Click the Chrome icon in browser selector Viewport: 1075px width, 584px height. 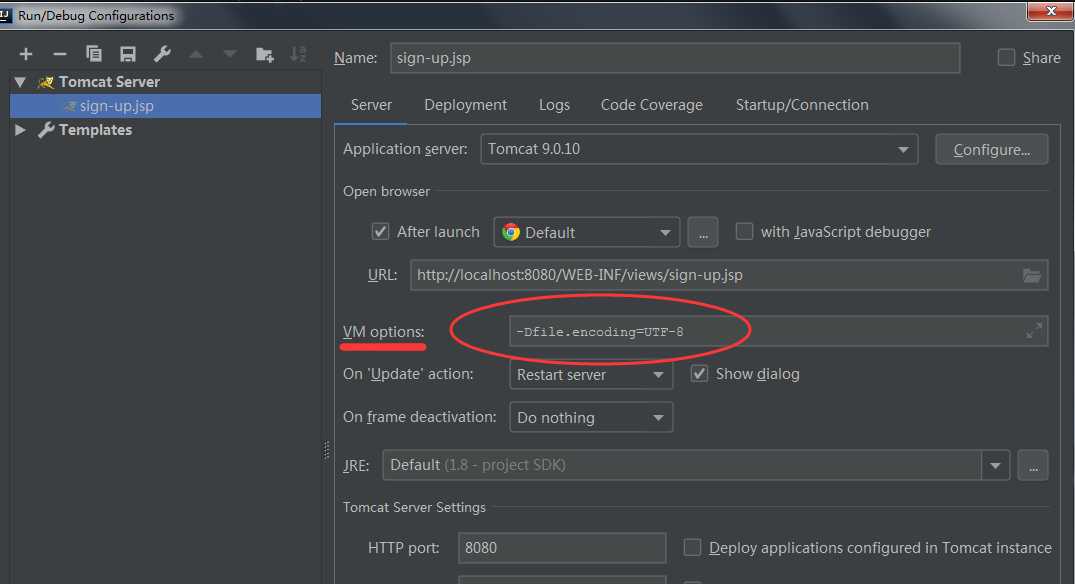(x=511, y=232)
